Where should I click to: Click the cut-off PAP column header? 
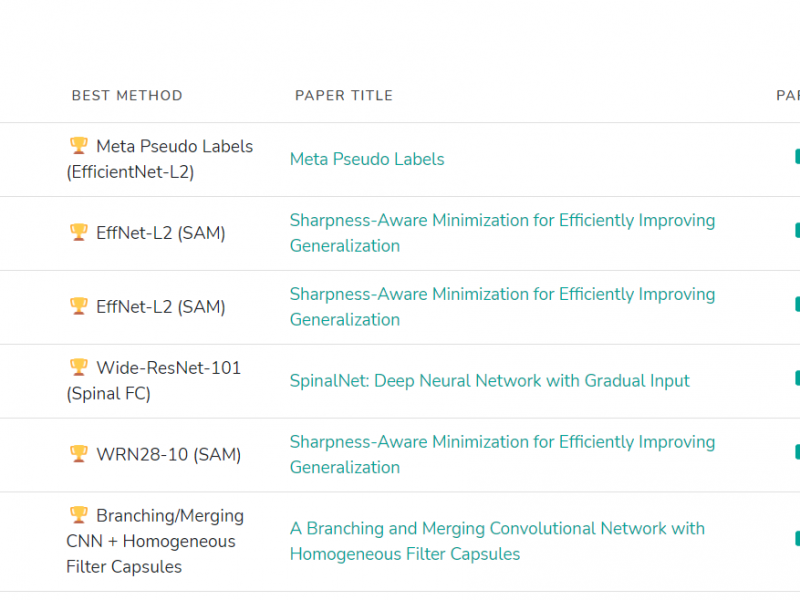pyautogui.click(x=788, y=96)
